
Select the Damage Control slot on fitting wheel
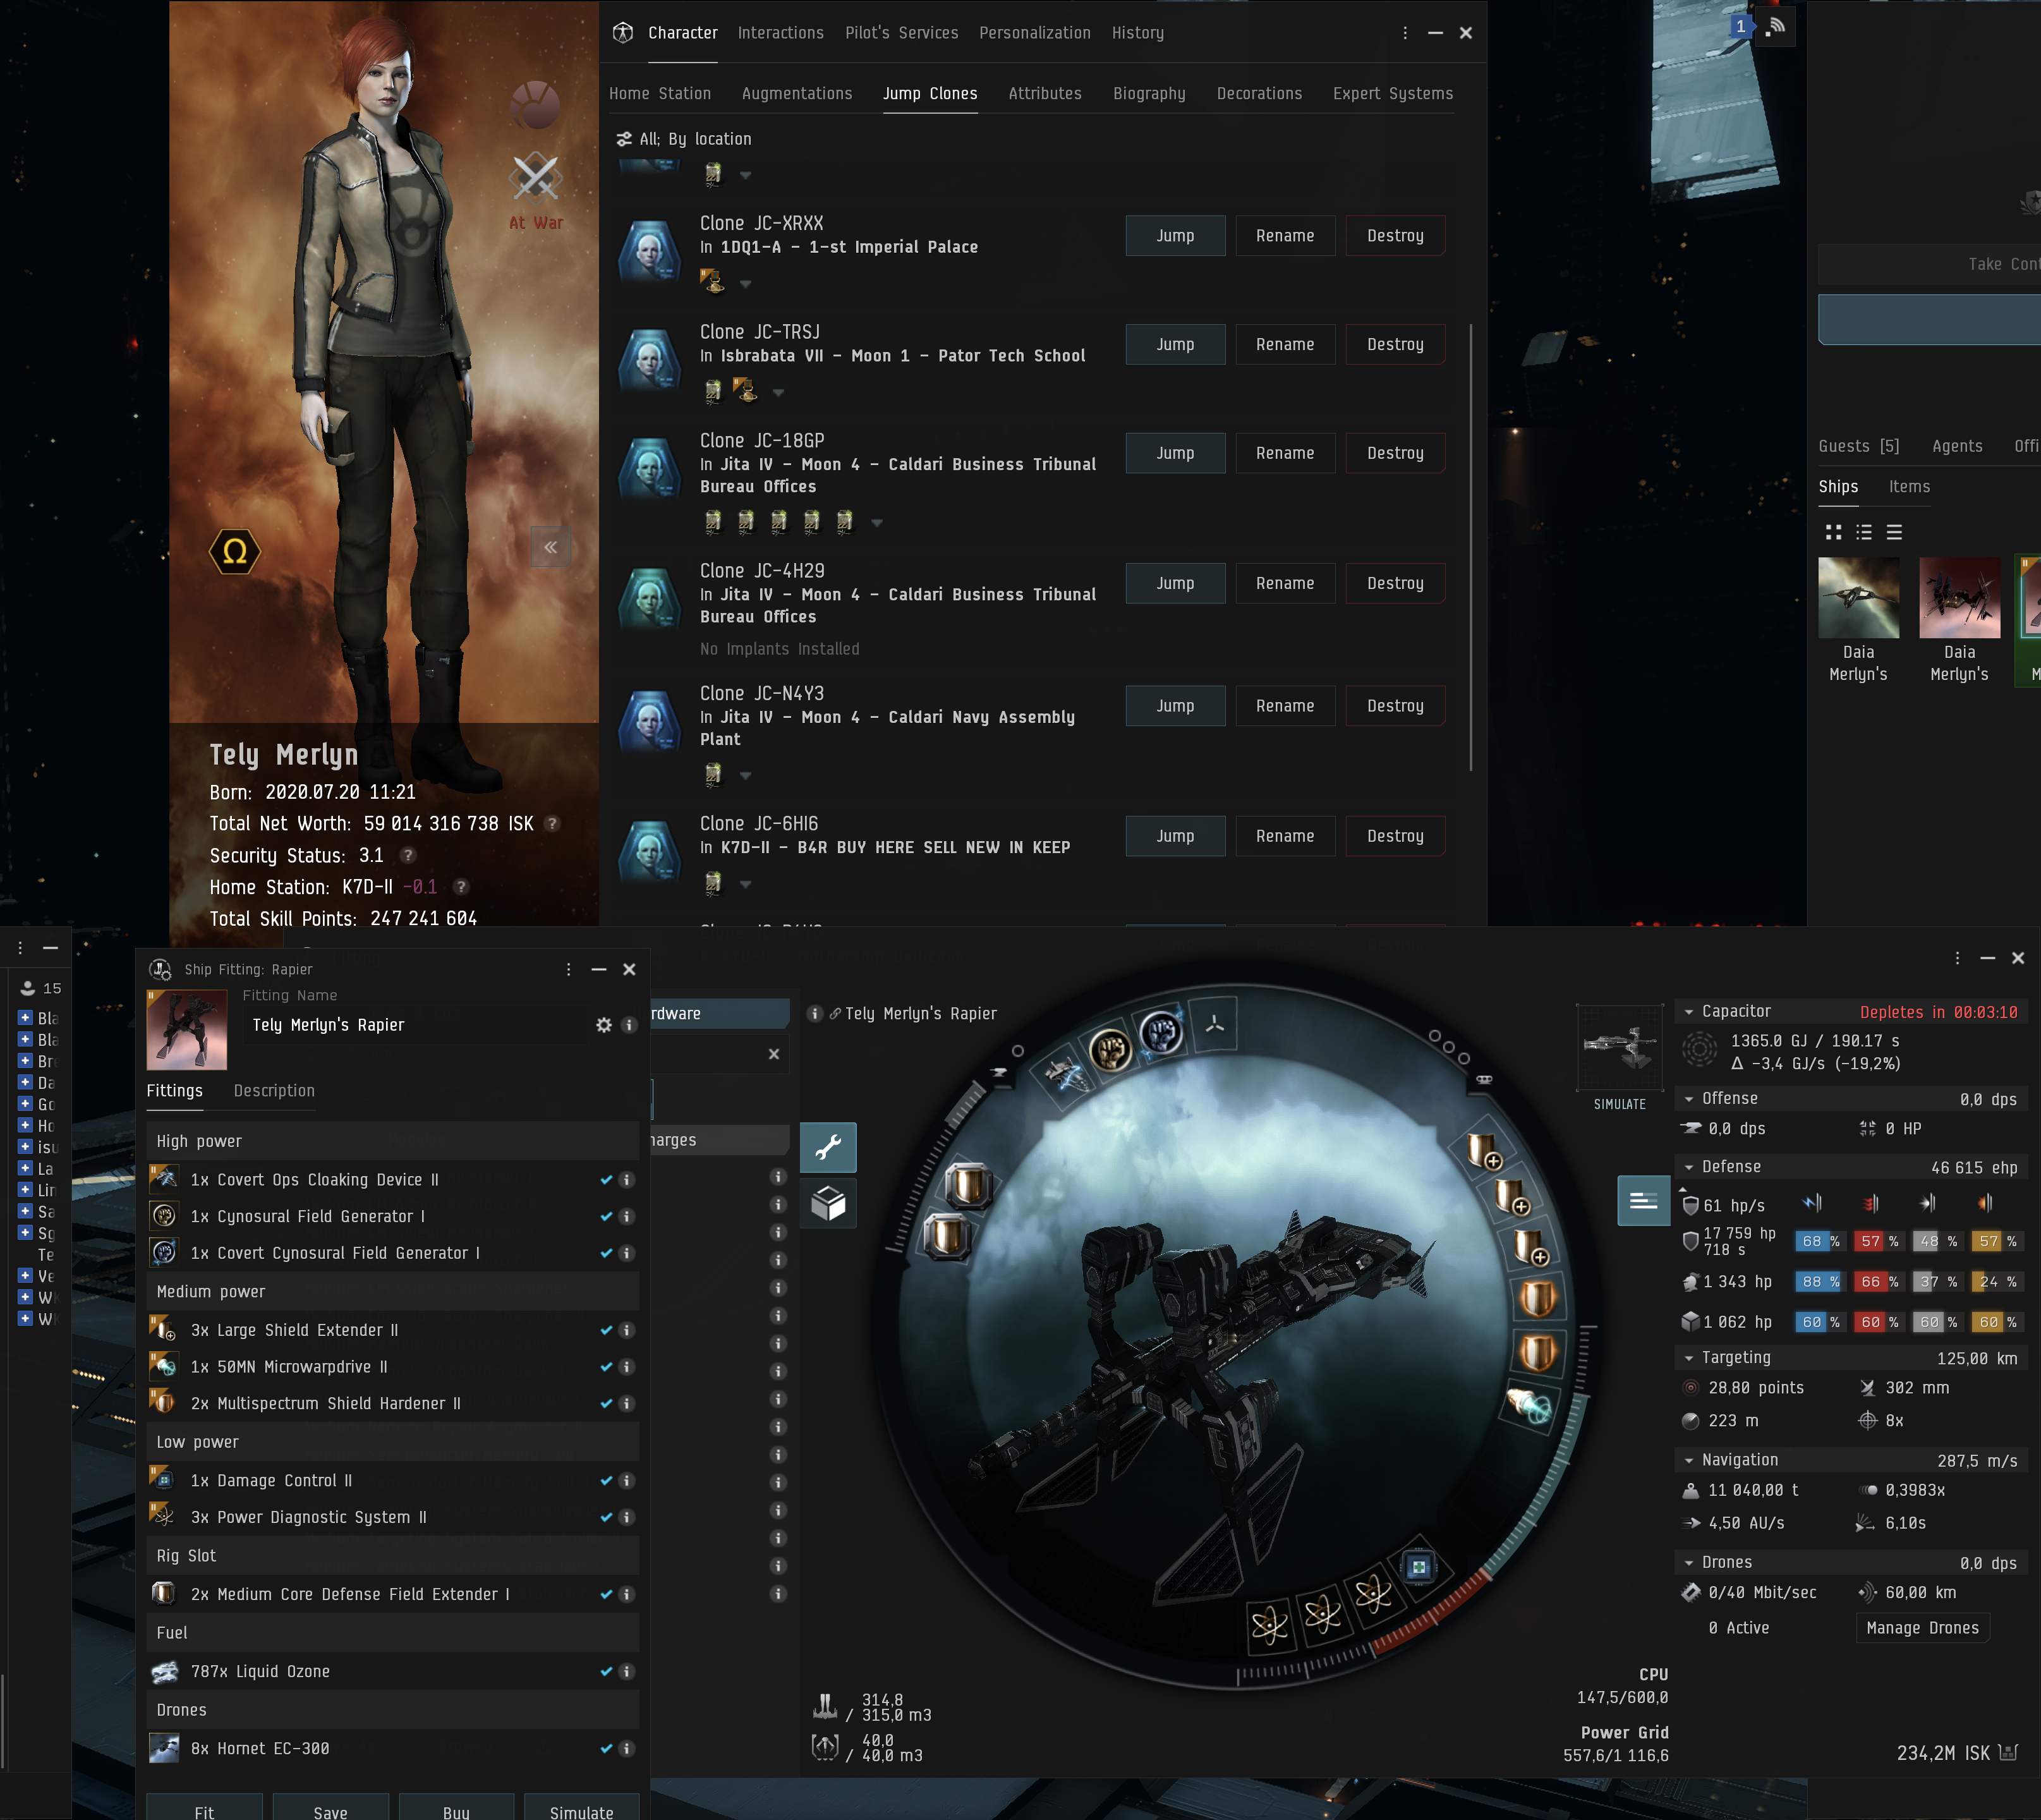[1418, 1566]
